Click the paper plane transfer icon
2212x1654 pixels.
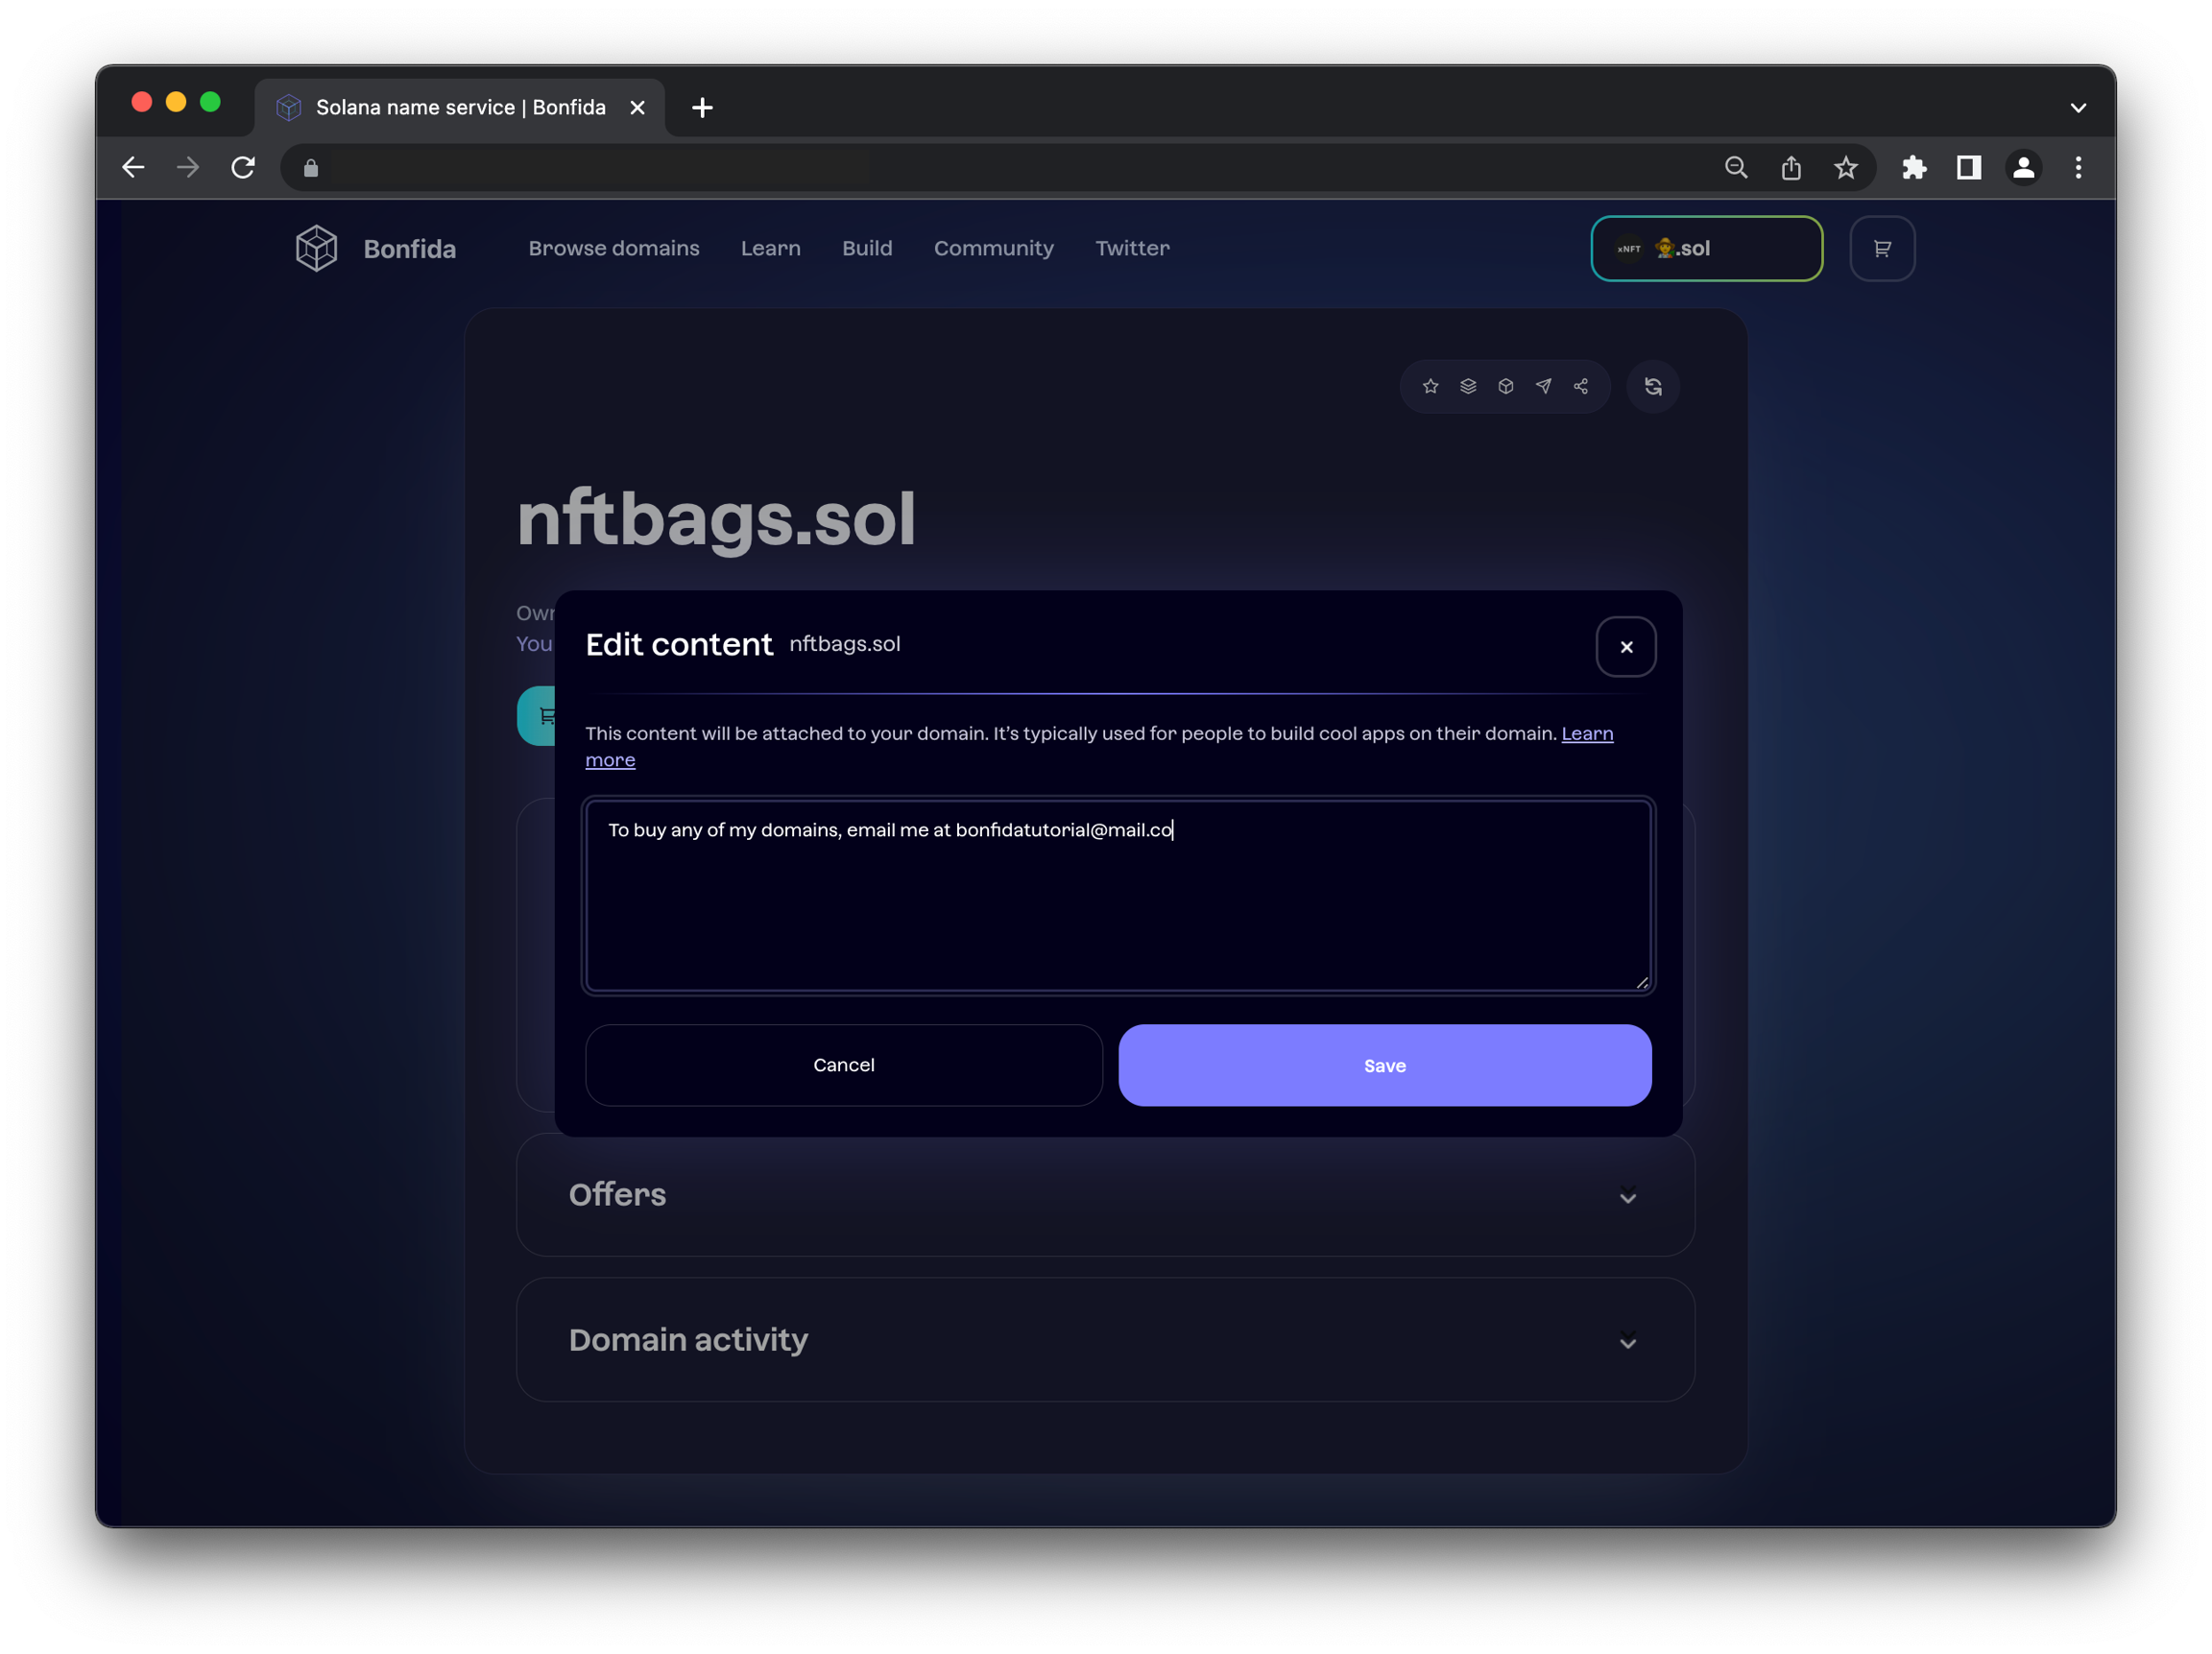(x=1543, y=386)
